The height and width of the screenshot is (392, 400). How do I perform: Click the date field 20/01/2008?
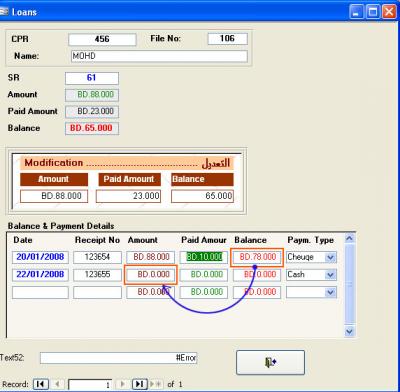pos(40,257)
